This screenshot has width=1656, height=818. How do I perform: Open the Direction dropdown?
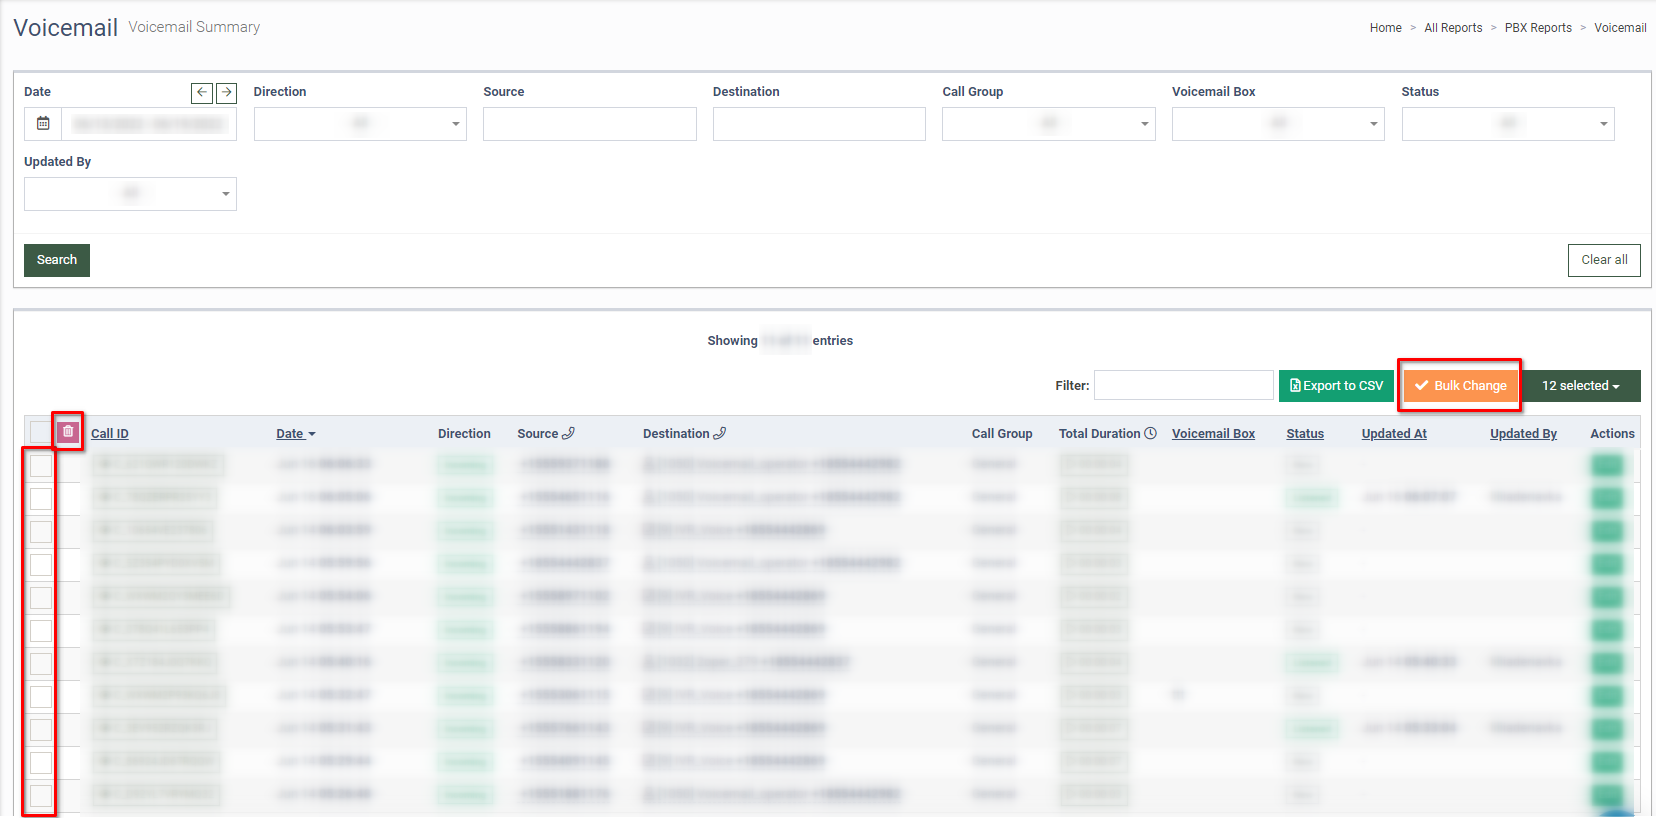(360, 124)
